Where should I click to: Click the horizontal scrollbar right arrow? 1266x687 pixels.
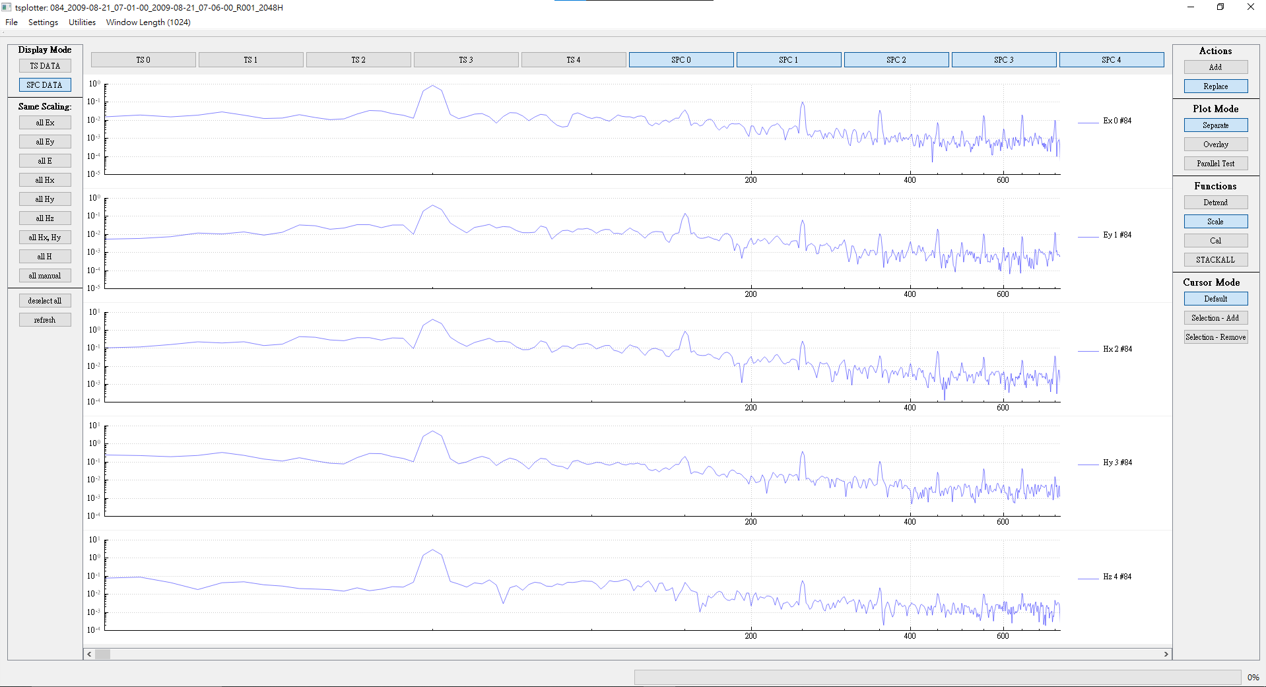(x=1166, y=654)
